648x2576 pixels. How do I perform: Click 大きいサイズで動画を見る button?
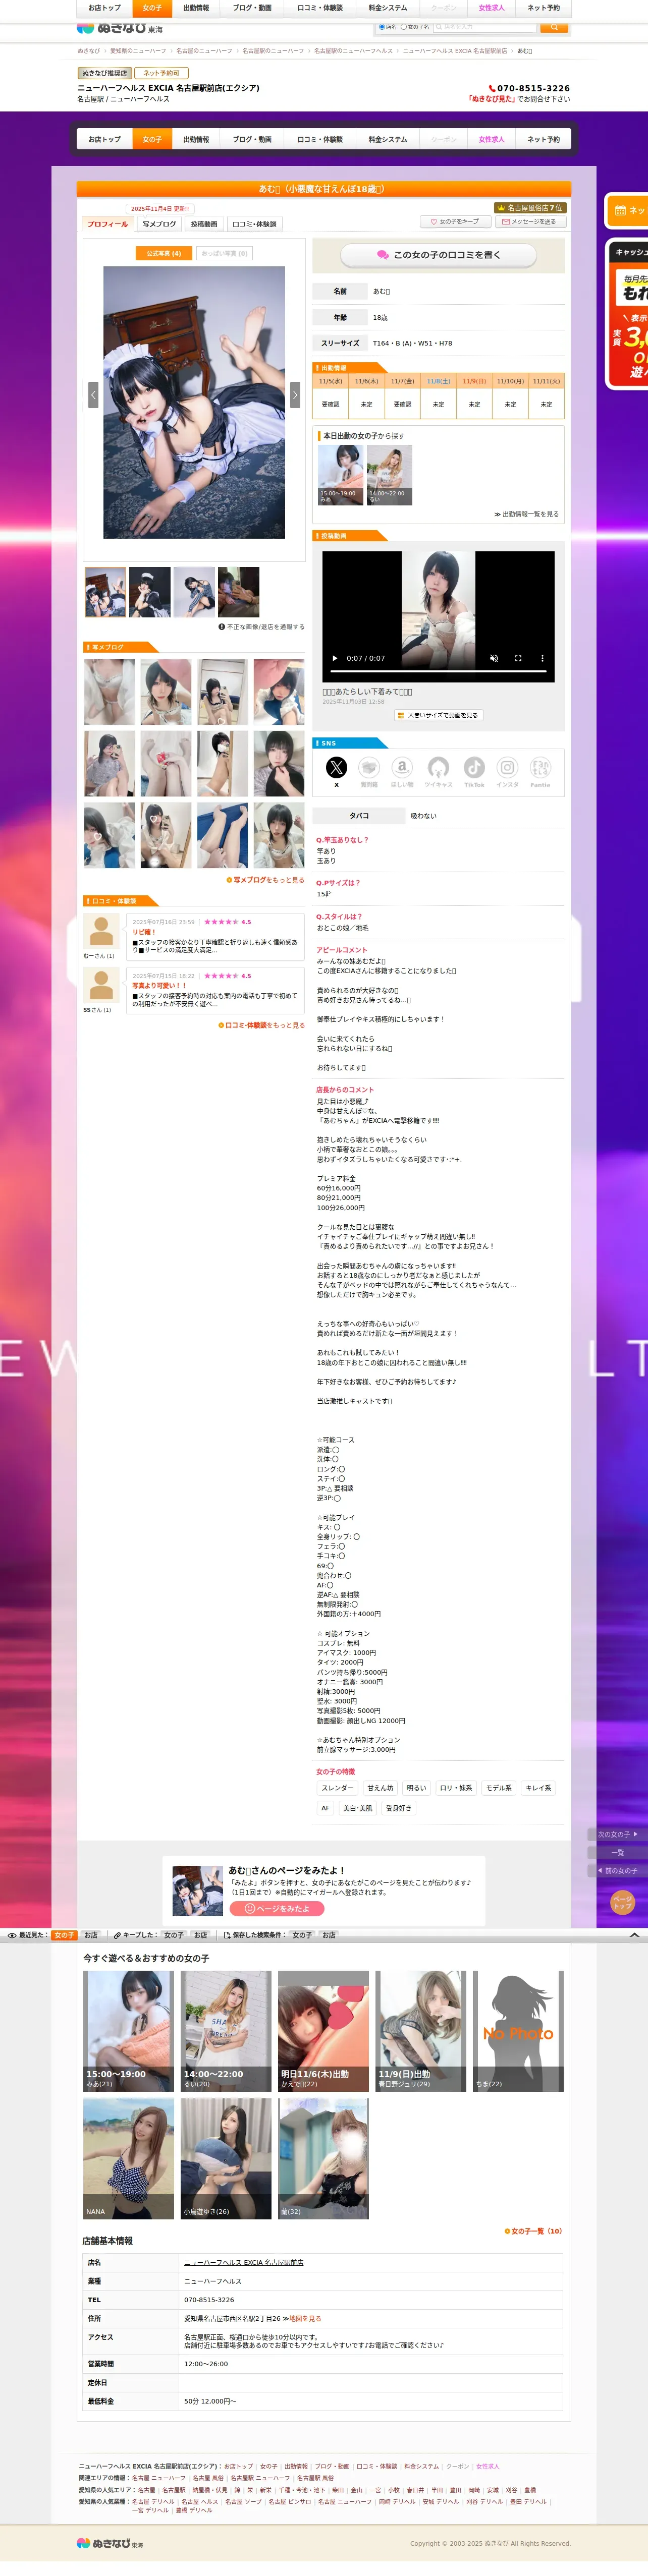pyautogui.click(x=439, y=715)
